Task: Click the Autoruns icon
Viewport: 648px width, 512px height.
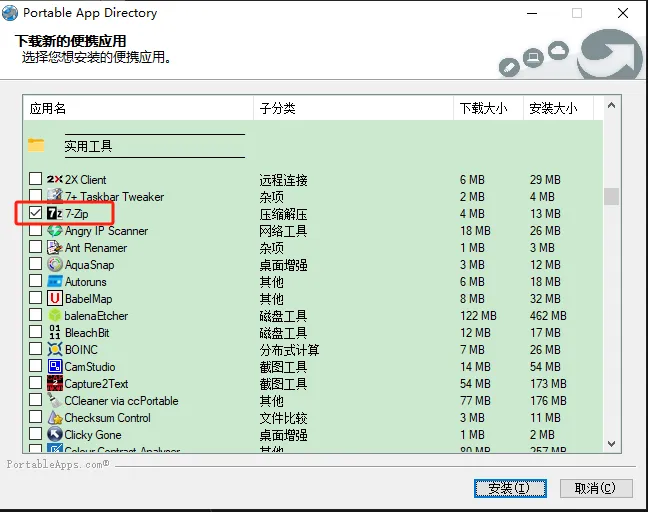Action: point(55,281)
